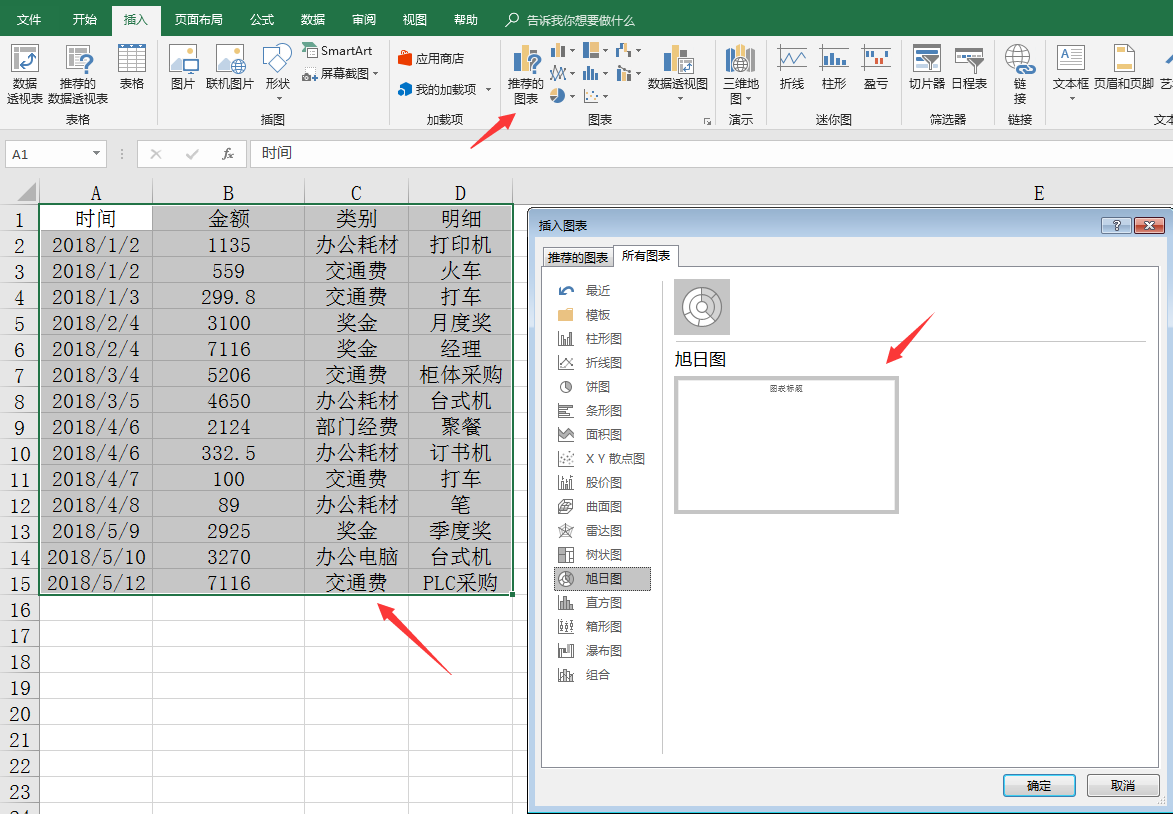Image resolution: width=1173 pixels, height=814 pixels.
Task: Open the Screenshot (屏幕截图) dropdown
Action: pos(340,73)
